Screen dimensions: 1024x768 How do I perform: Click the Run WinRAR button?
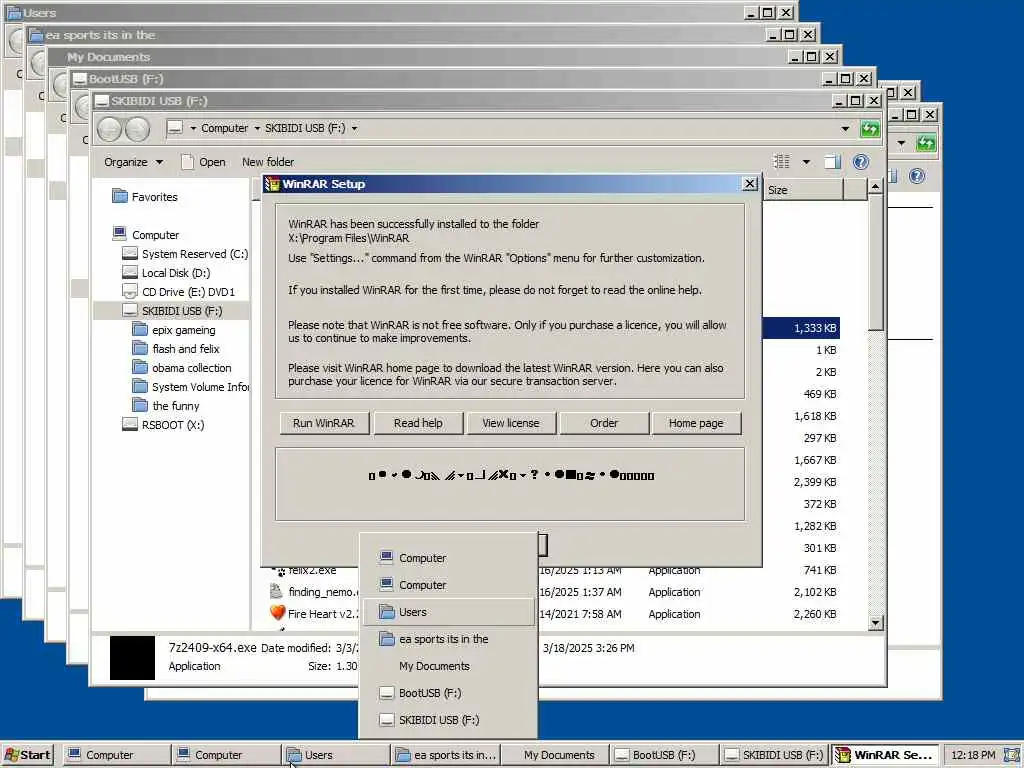pos(324,423)
